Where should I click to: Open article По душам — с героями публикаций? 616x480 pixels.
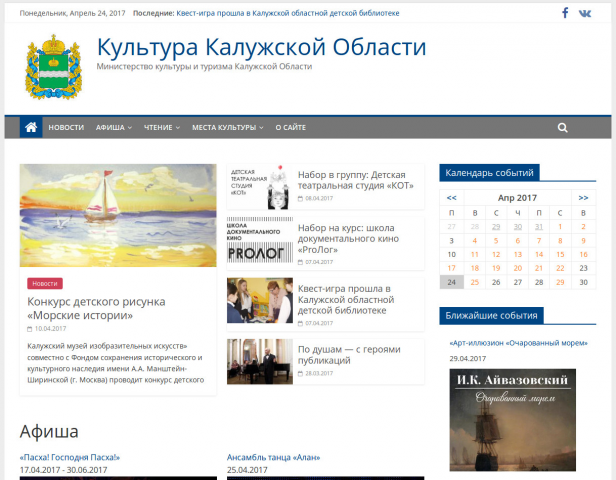349,355
